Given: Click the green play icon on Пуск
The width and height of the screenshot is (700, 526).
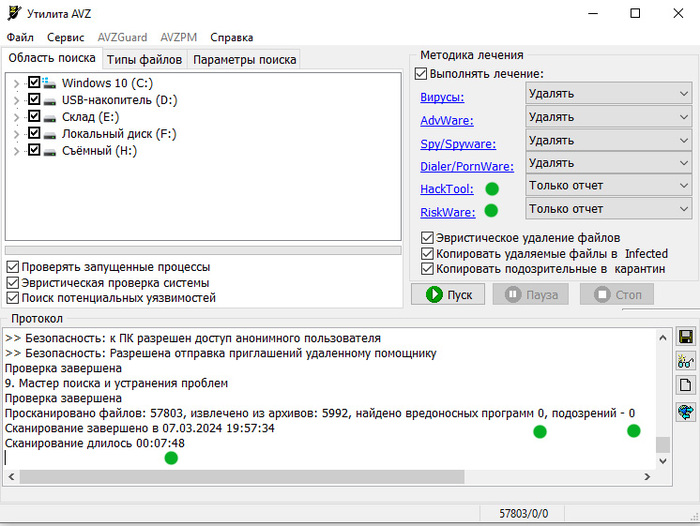Looking at the screenshot, I should pos(434,295).
